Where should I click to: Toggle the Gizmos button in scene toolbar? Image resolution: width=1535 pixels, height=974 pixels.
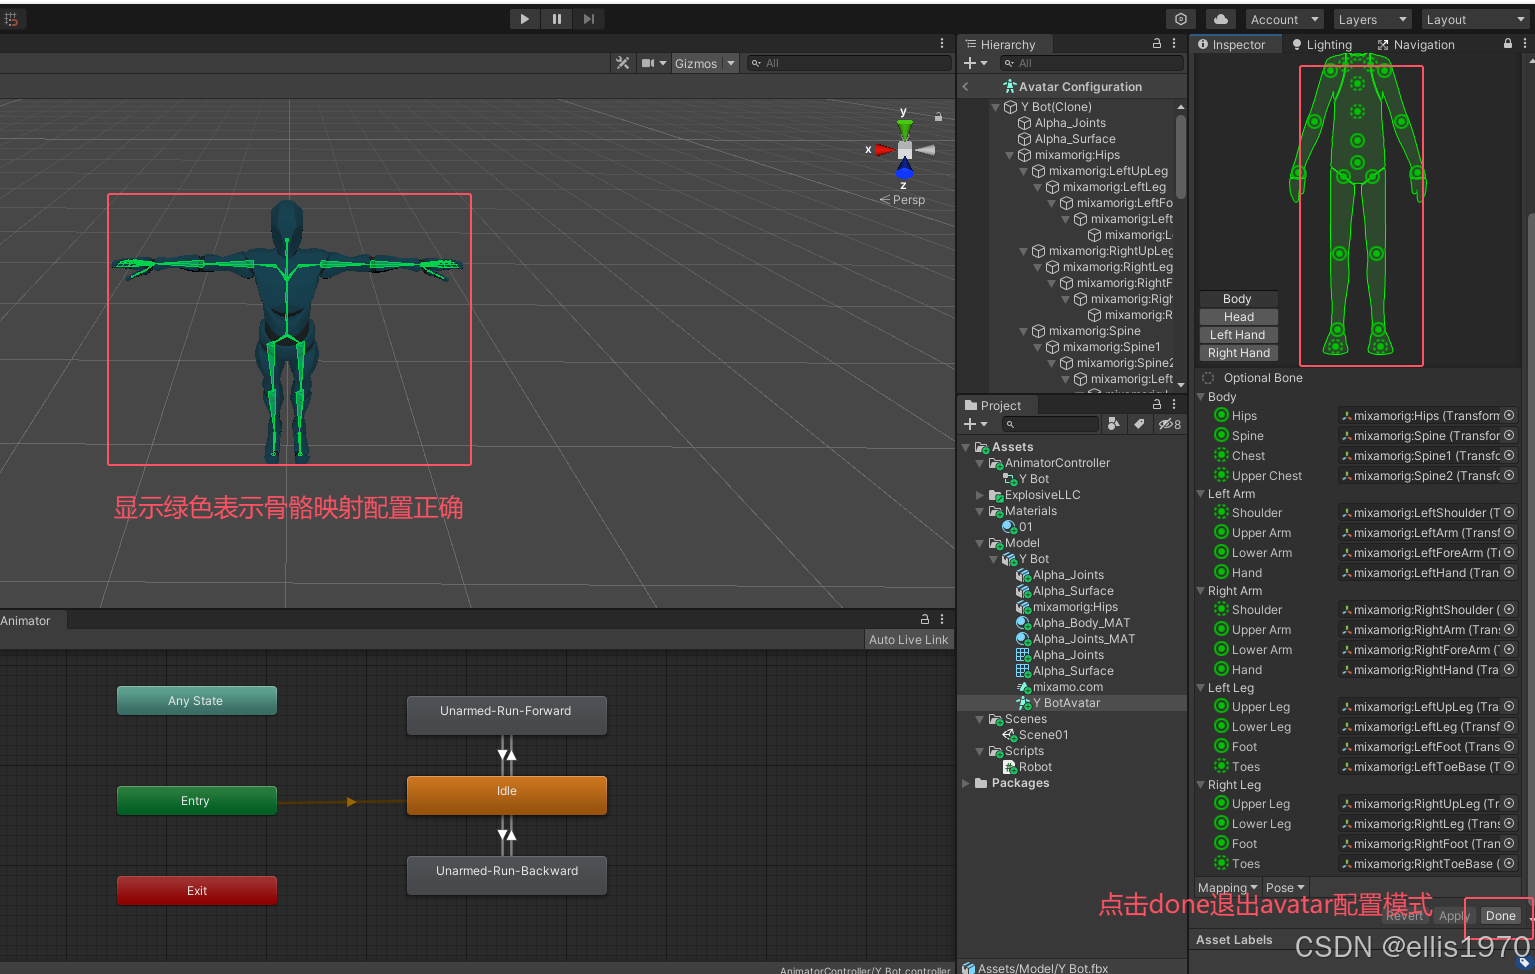698,63
